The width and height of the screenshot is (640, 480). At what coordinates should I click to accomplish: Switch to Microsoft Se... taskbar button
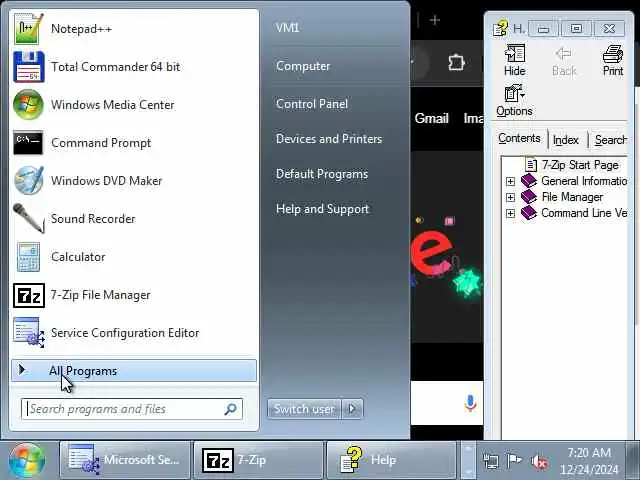(x=125, y=460)
